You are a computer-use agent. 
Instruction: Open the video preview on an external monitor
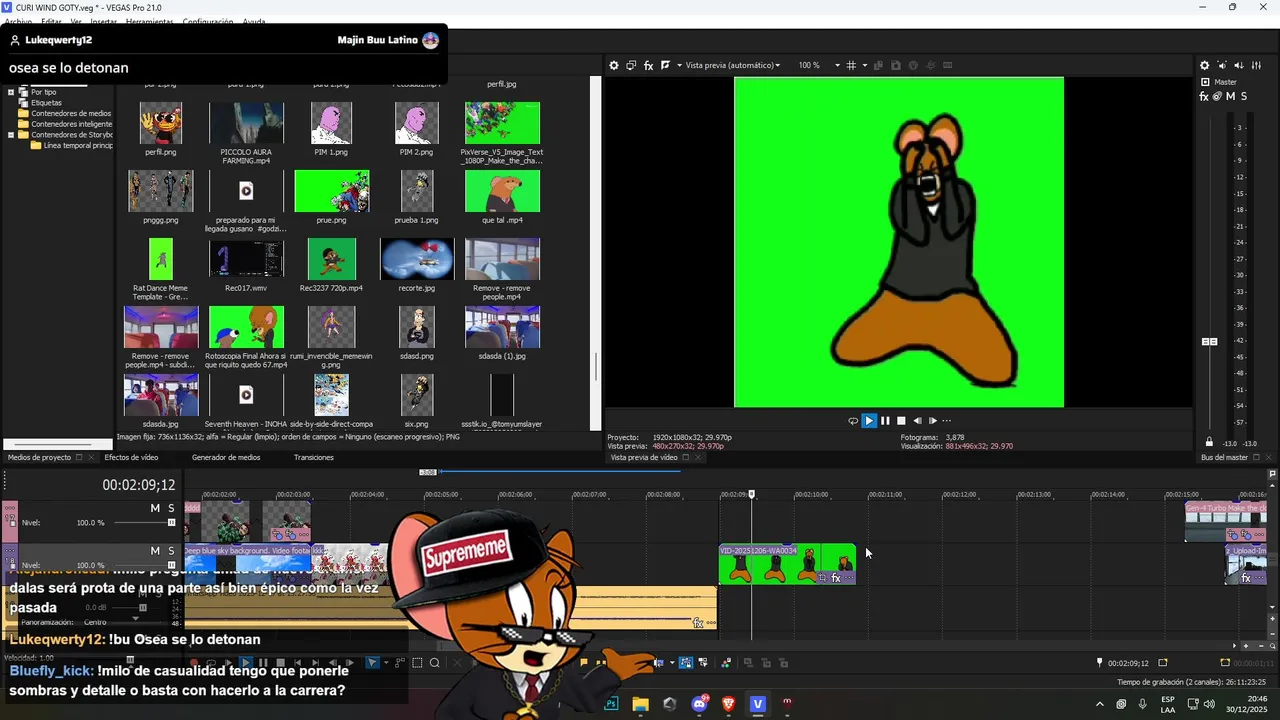pyautogui.click(x=631, y=65)
